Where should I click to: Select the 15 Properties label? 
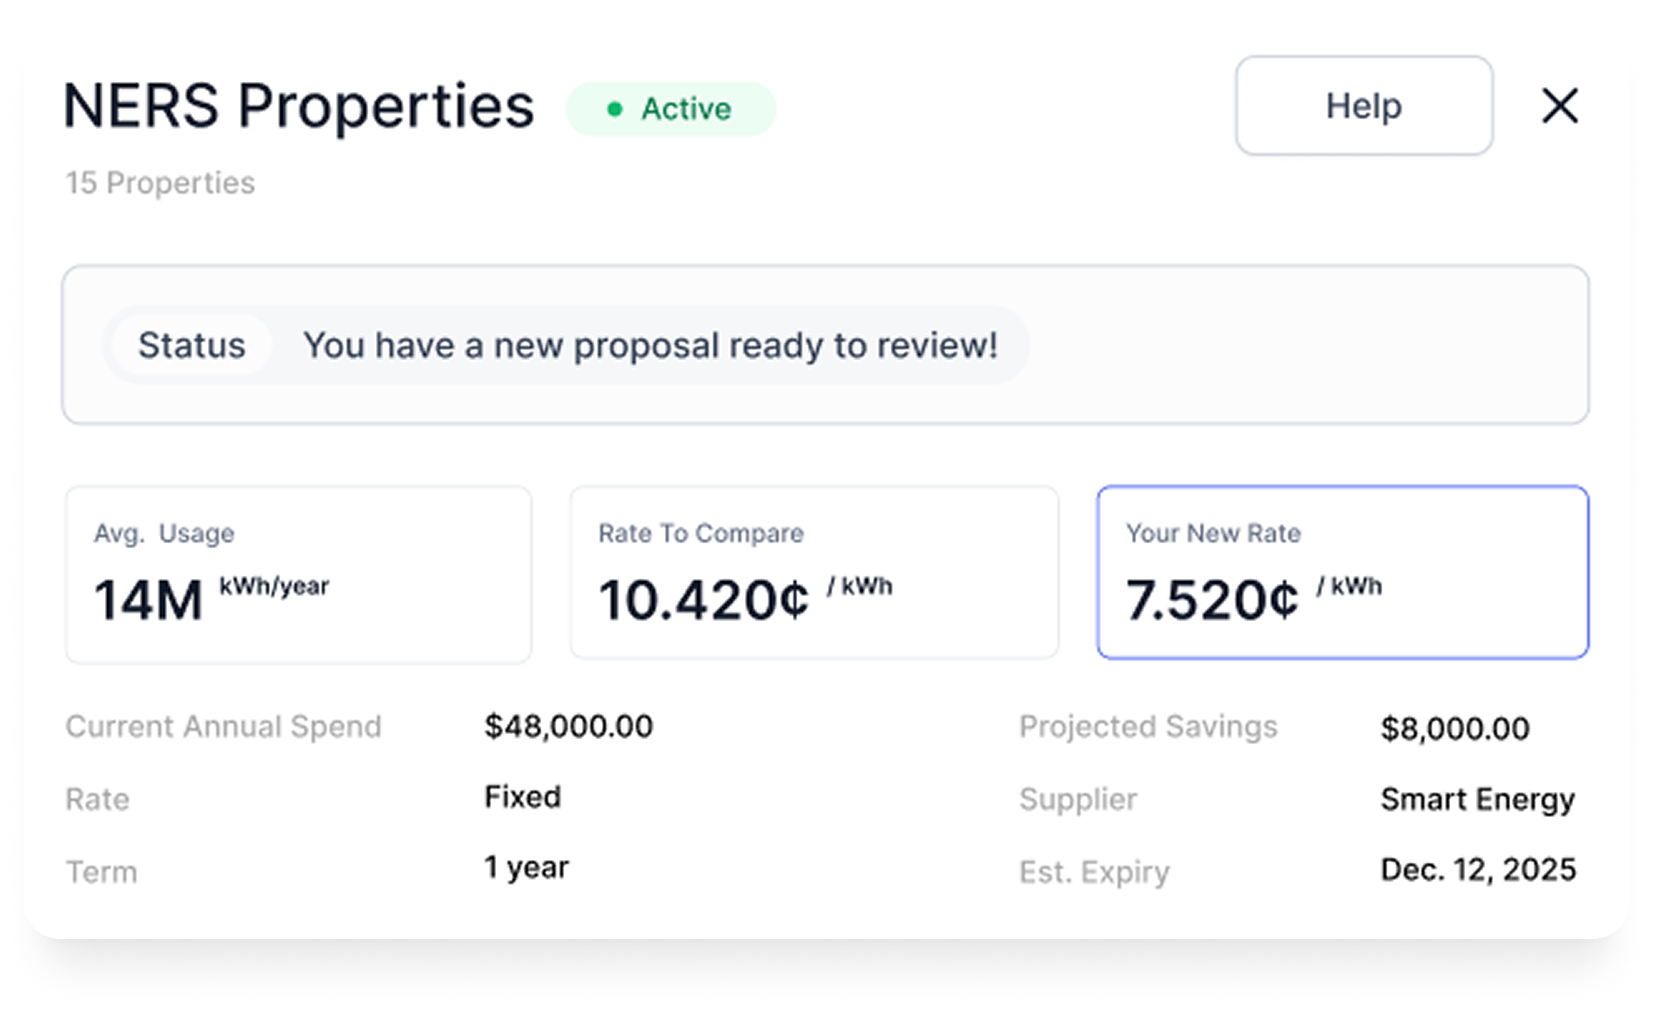[159, 182]
